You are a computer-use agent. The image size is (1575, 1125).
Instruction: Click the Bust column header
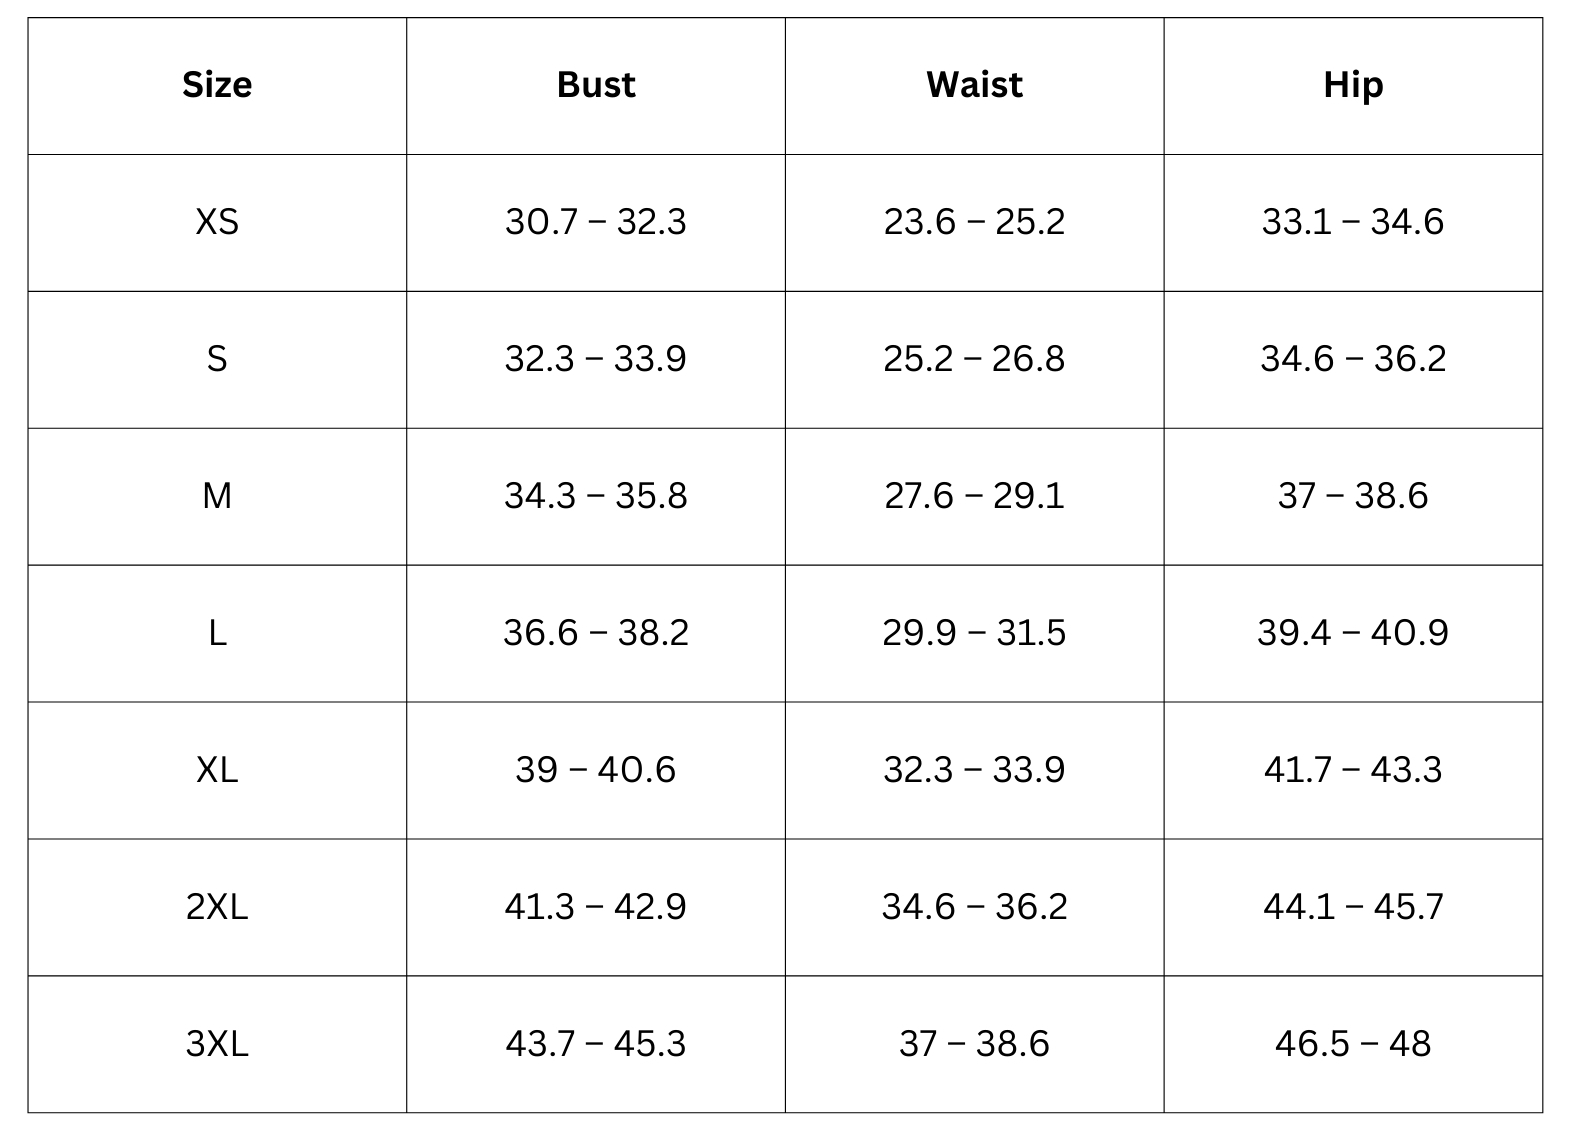pyautogui.click(x=596, y=85)
